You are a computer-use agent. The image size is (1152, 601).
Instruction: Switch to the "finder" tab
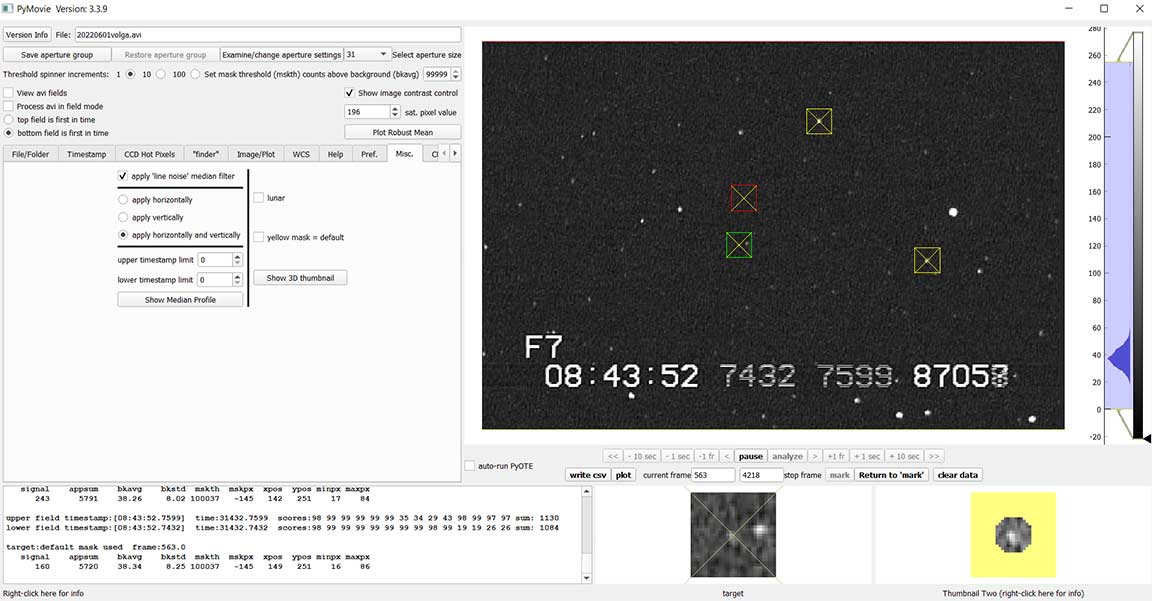click(206, 154)
